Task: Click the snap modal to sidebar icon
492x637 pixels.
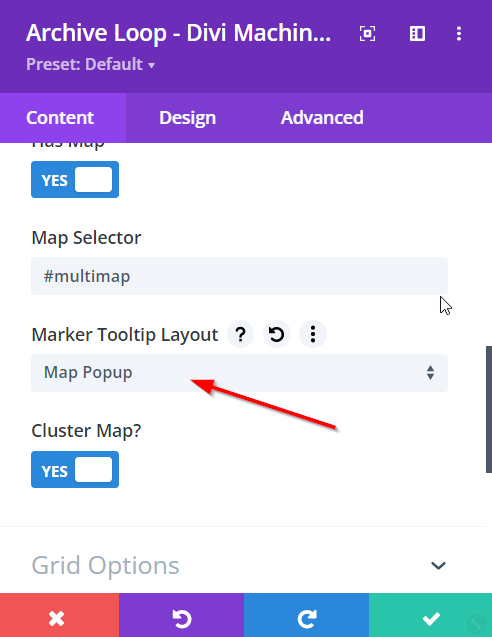Action: (x=417, y=33)
